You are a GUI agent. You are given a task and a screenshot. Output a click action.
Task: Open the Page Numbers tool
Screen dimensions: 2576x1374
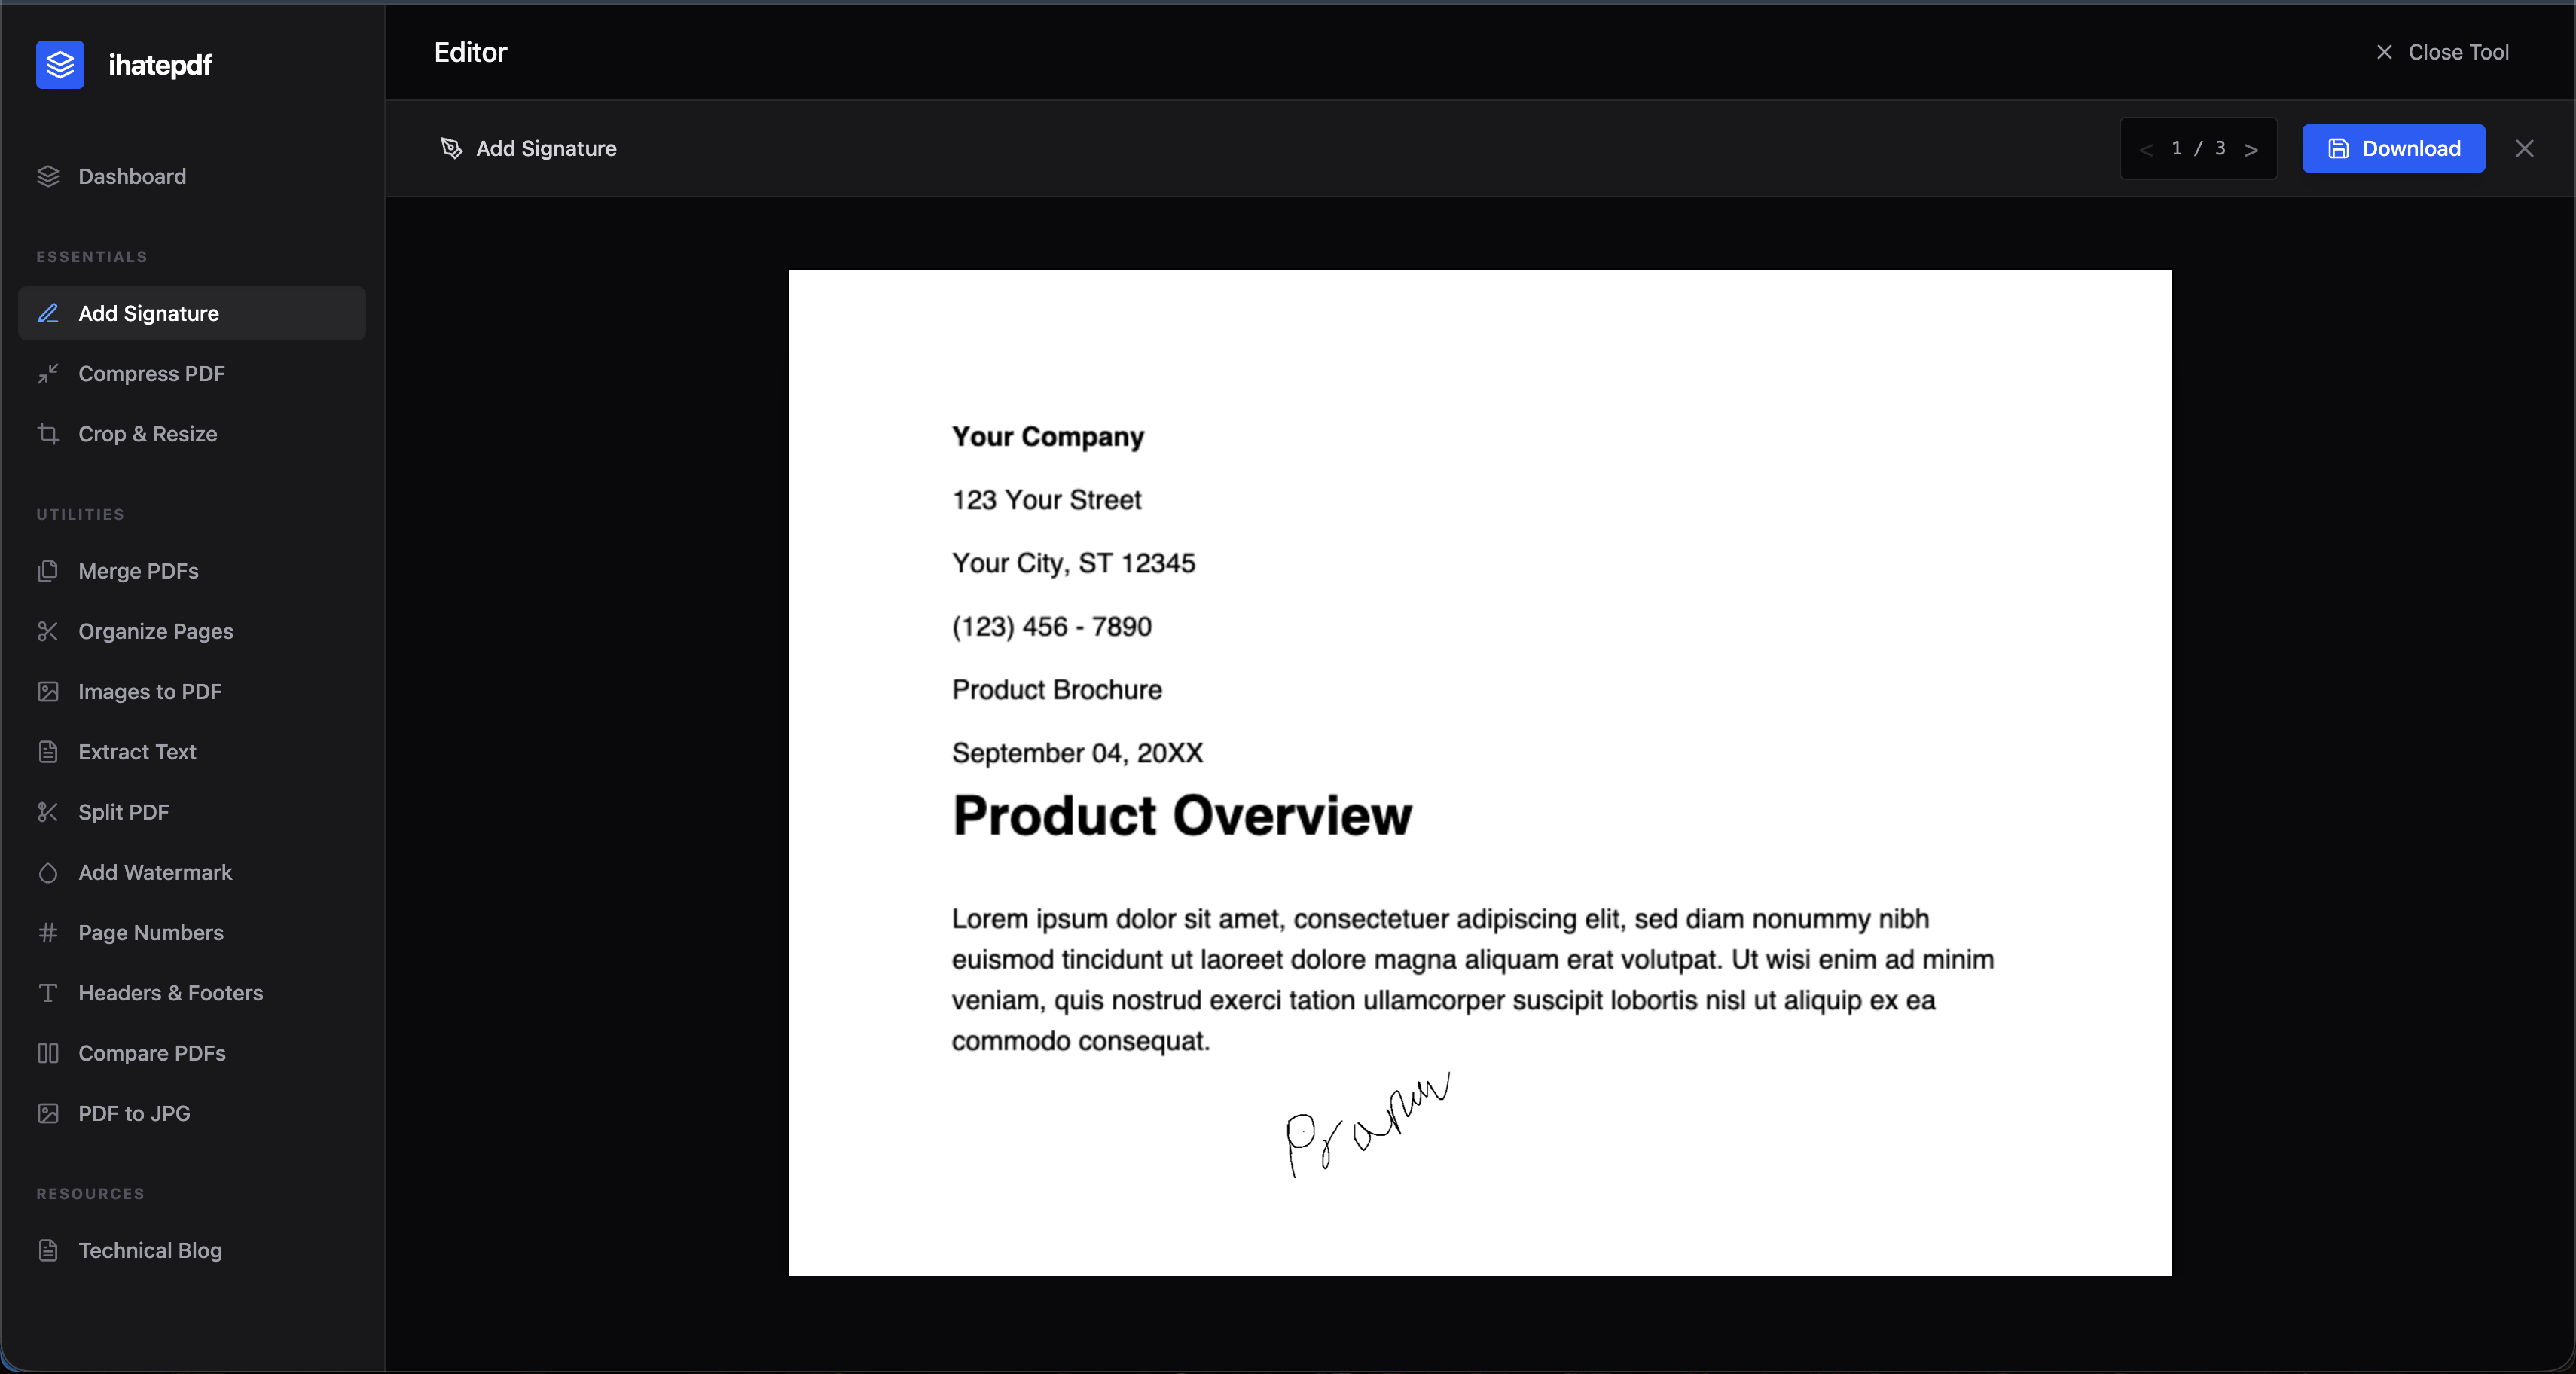(x=150, y=932)
